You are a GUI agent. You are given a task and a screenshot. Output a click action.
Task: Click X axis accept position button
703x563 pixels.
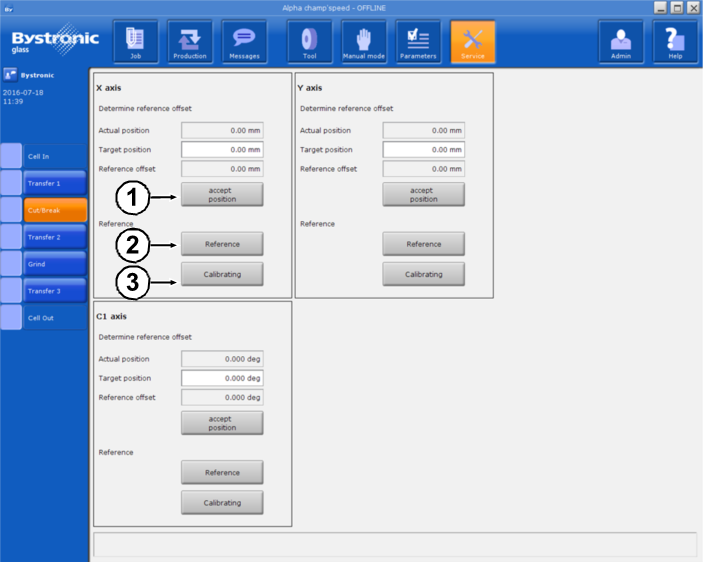coord(222,194)
